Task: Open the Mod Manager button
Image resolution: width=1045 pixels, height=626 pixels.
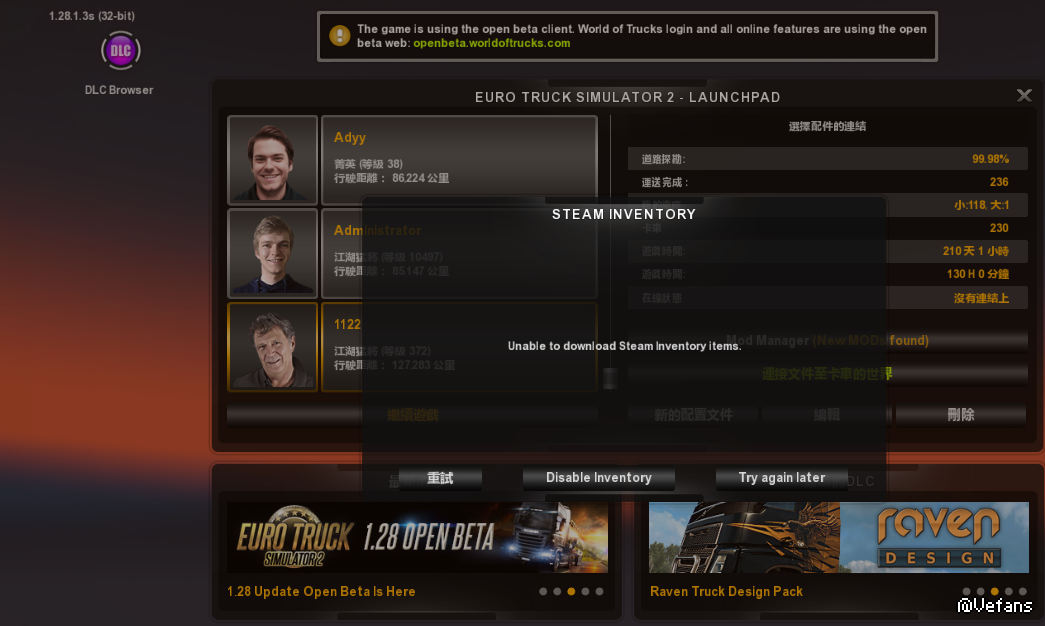Action: click(x=827, y=340)
